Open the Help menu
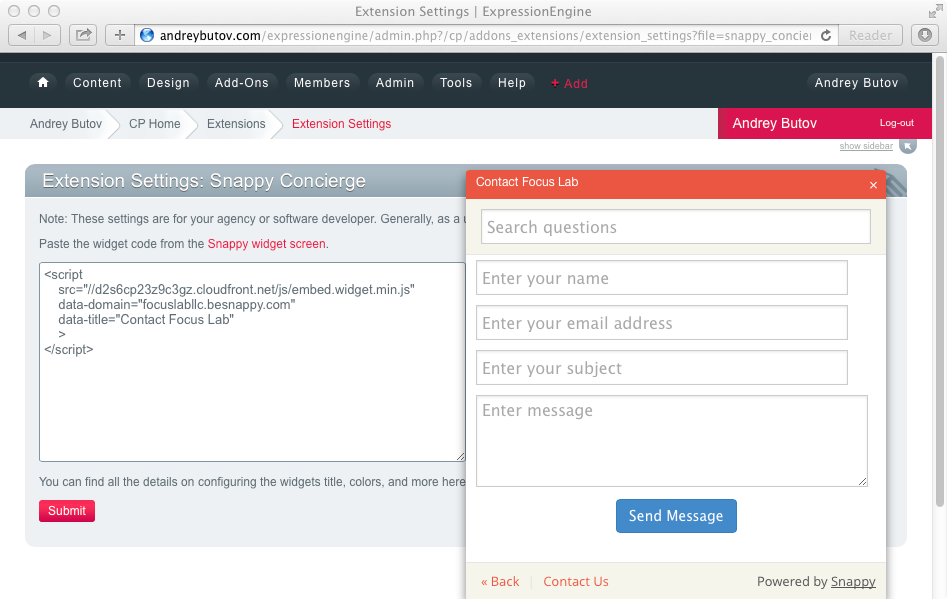 tap(512, 83)
